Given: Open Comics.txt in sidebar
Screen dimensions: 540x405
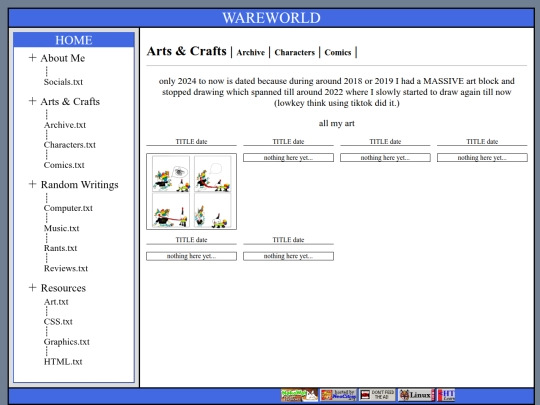Looking at the screenshot, I should (64, 165).
